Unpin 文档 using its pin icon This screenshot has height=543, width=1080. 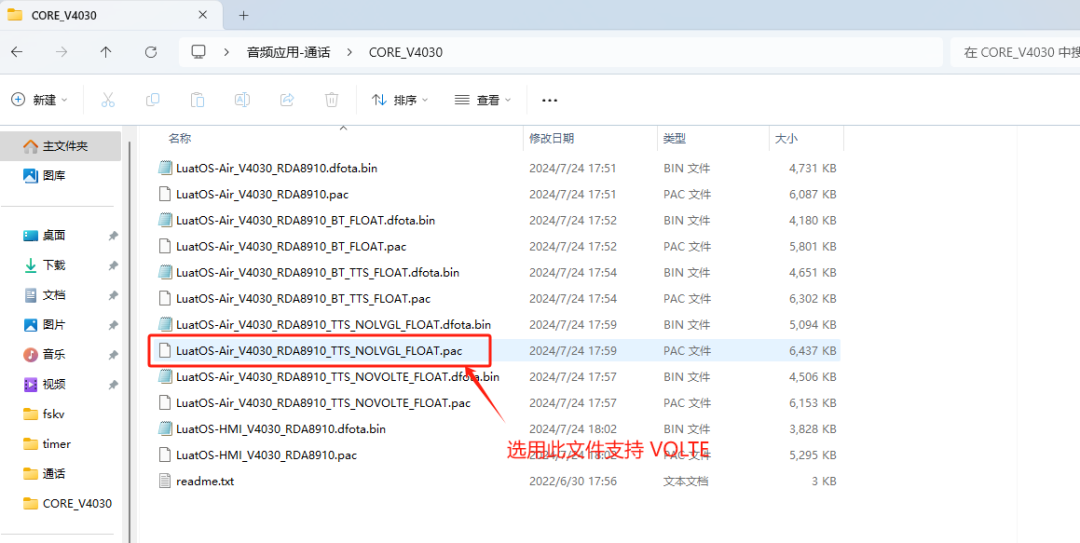[113, 295]
